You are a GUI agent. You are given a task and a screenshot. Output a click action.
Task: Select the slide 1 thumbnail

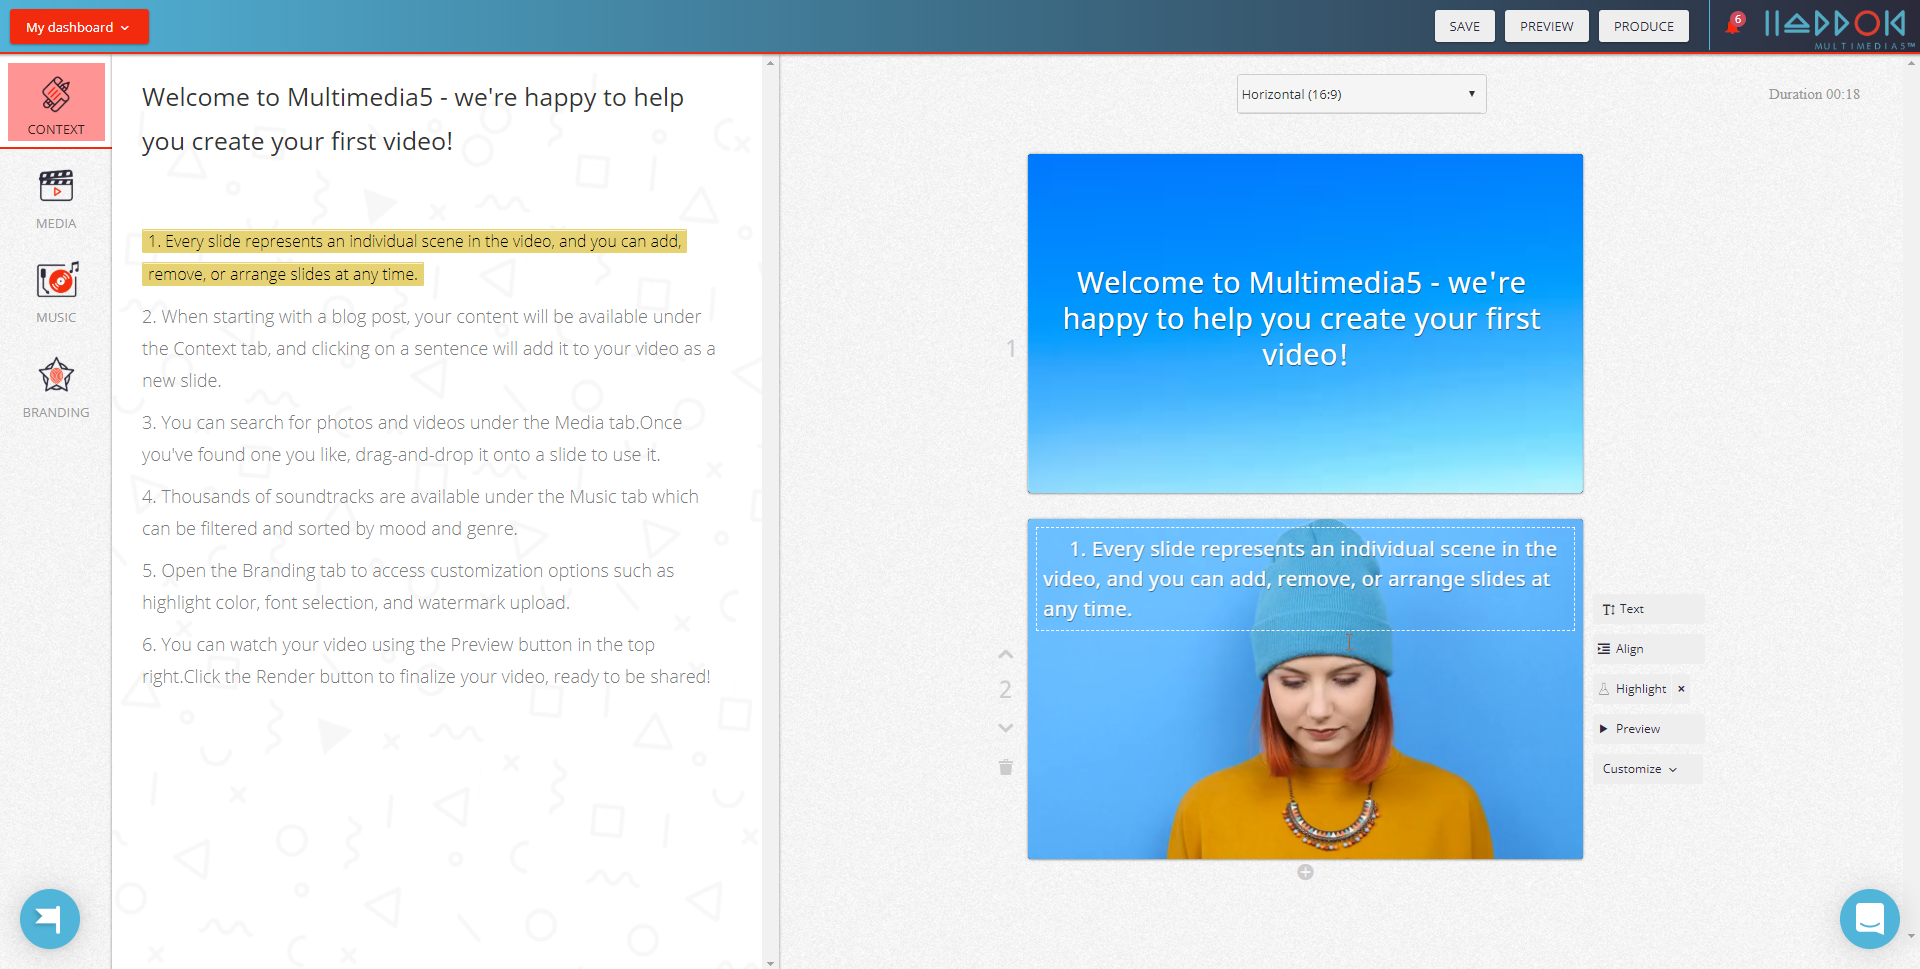(1305, 323)
